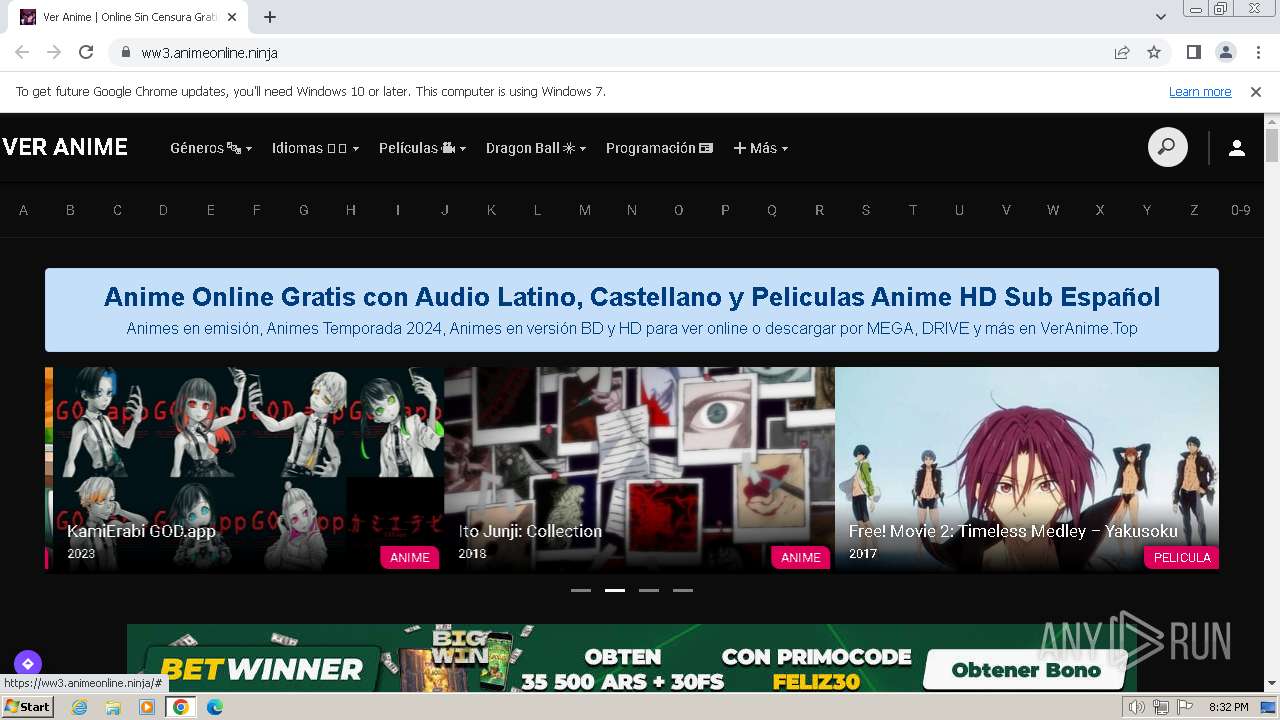
Task: Open the tab search chevron
Action: pyautogui.click(x=1161, y=17)
